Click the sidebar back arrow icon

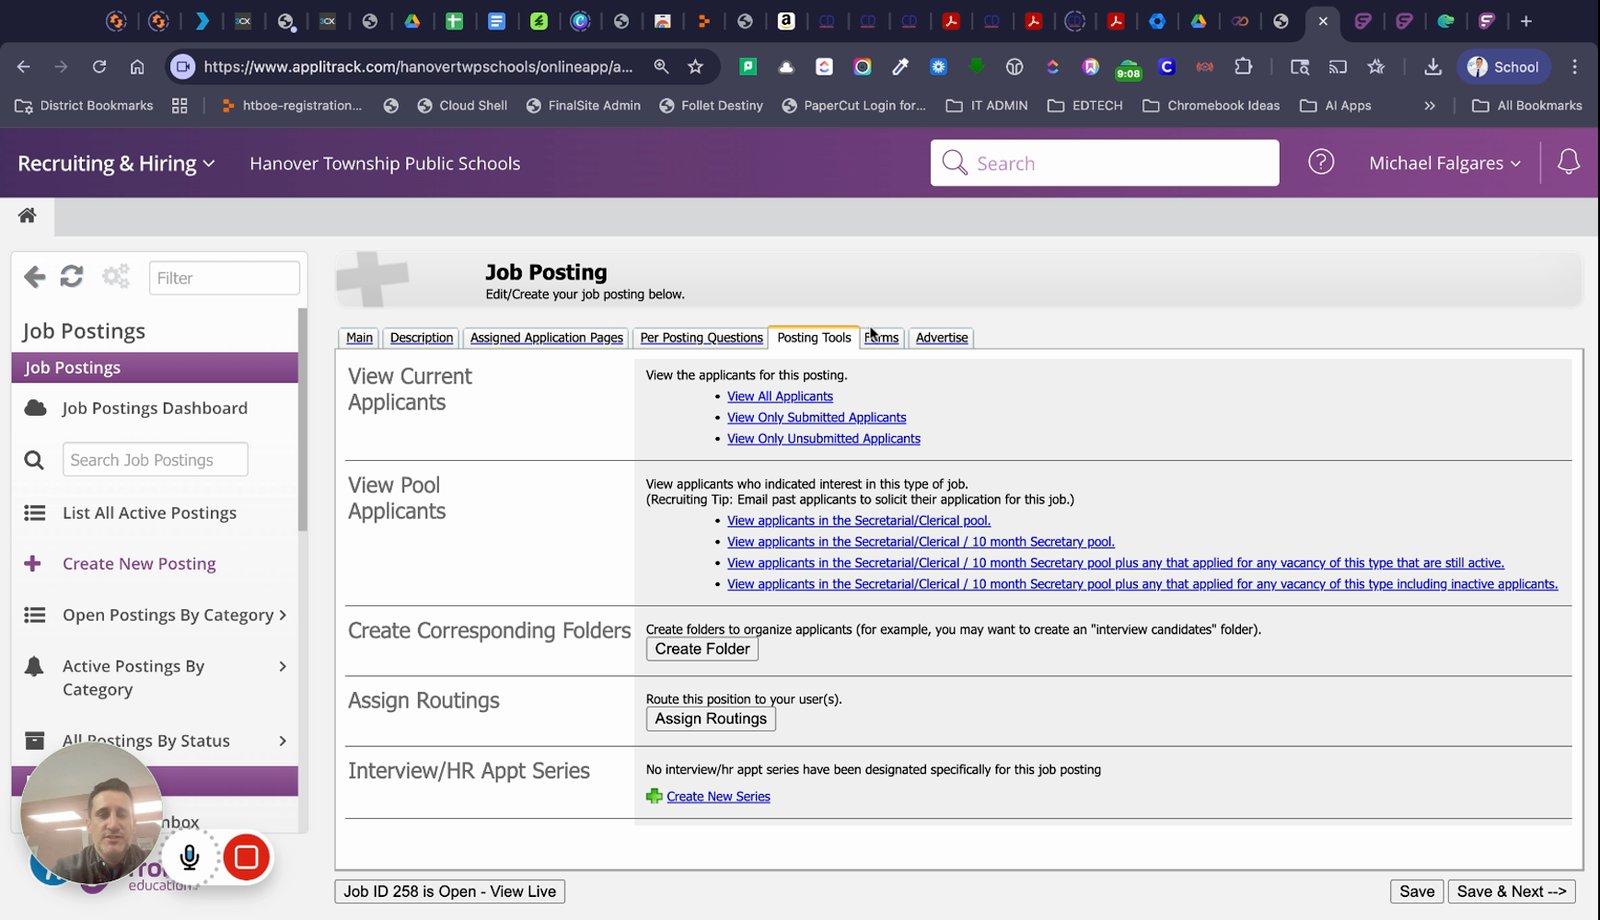35,277
